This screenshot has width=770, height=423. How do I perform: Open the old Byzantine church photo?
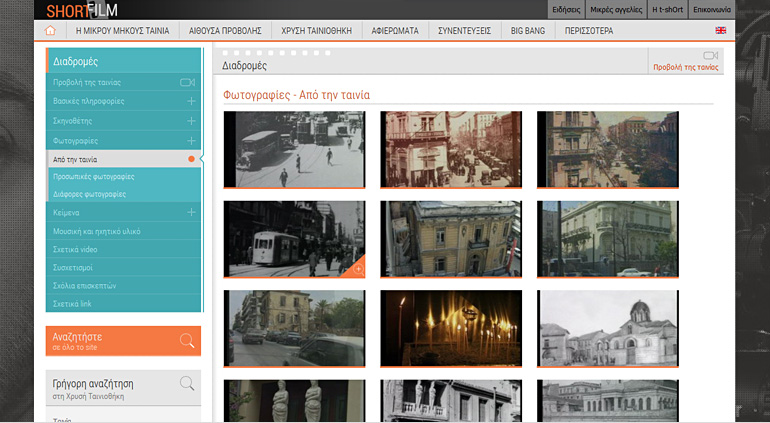click(607, 328)
